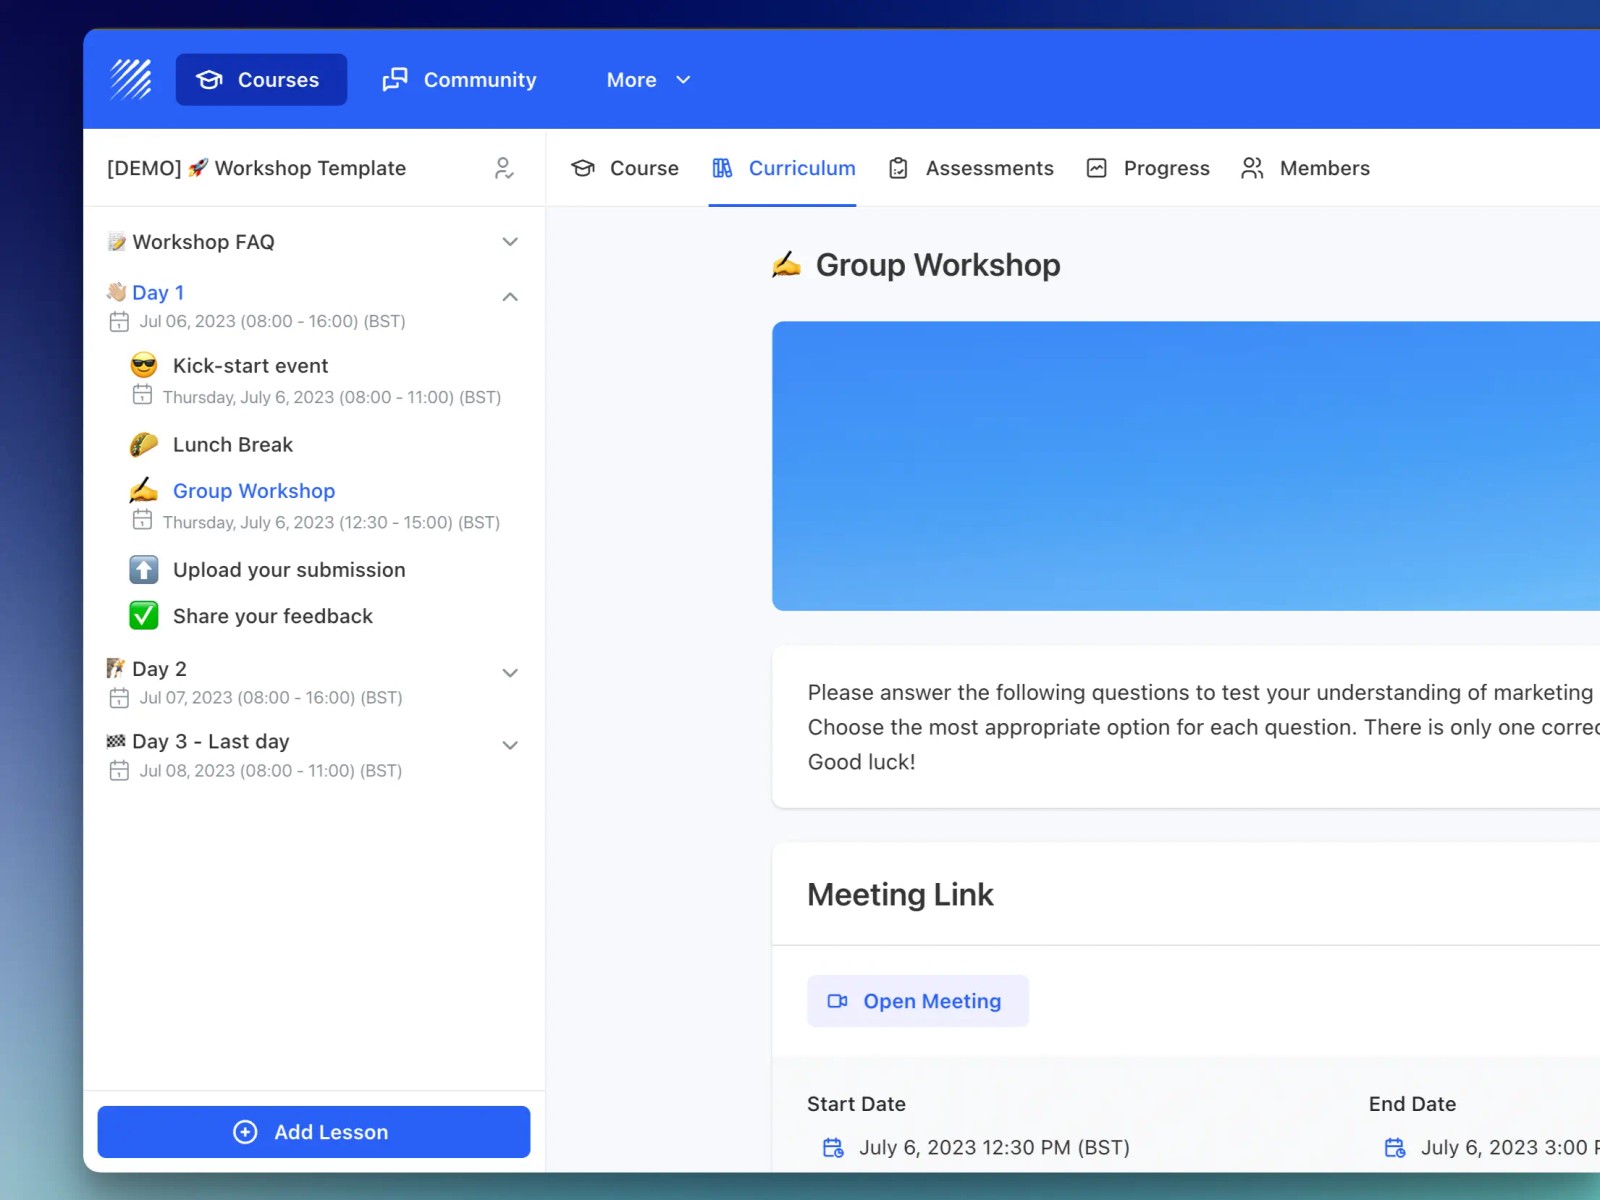Click the 'Good luck!' text in the description

(x=862, y=762)
